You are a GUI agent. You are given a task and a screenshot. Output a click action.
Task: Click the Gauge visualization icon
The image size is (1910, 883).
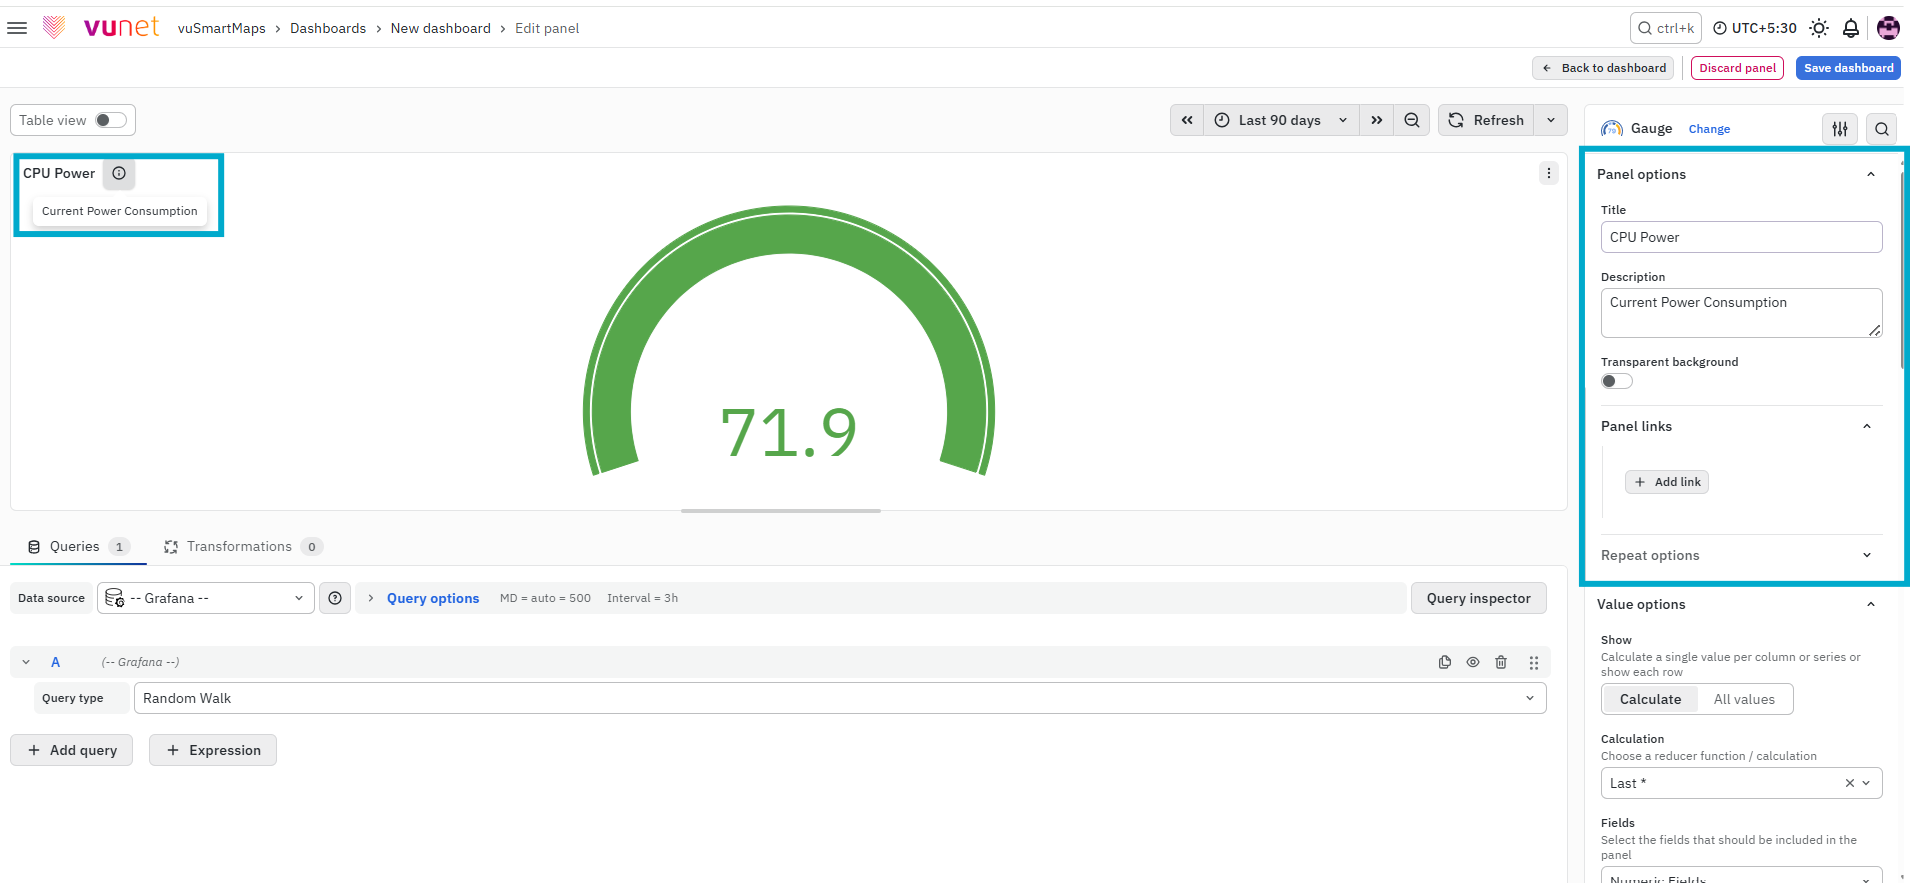point(1612,129)
